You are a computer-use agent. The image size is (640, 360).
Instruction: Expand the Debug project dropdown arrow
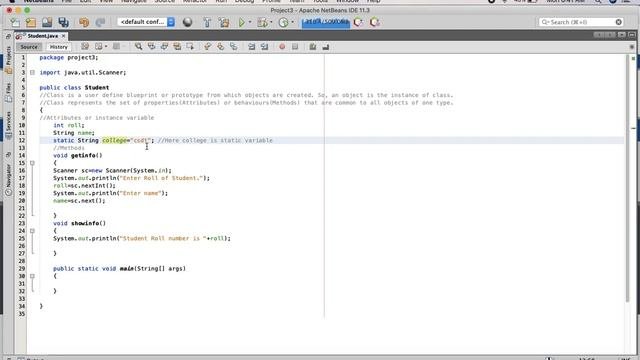click(x=271, y=22)
